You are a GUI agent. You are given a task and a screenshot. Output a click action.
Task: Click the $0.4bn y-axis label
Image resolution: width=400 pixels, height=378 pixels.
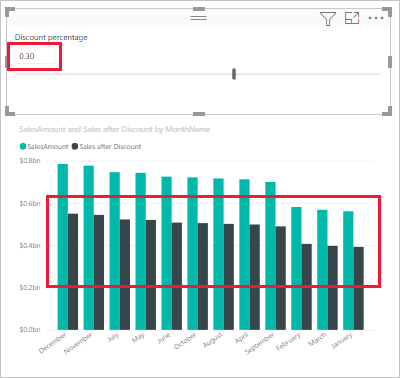click(30, 246)
